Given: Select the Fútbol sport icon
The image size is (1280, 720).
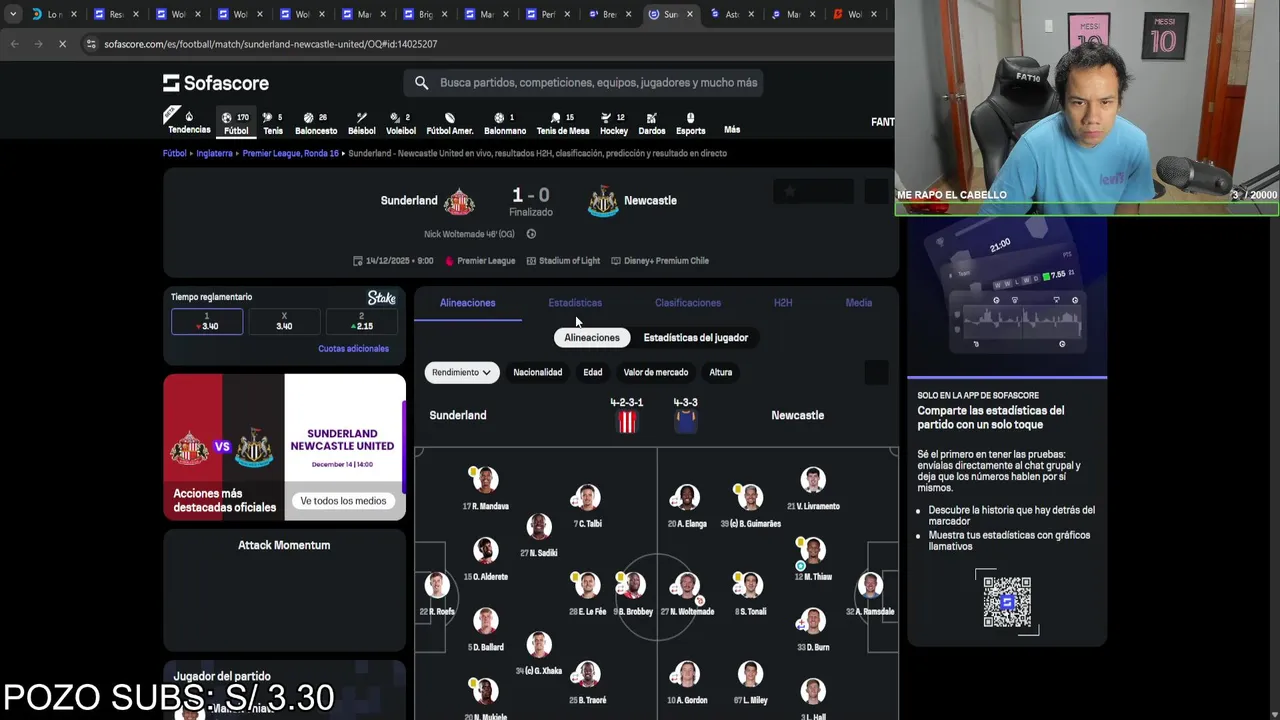Looking at the screenshot, I should (236, 123).
